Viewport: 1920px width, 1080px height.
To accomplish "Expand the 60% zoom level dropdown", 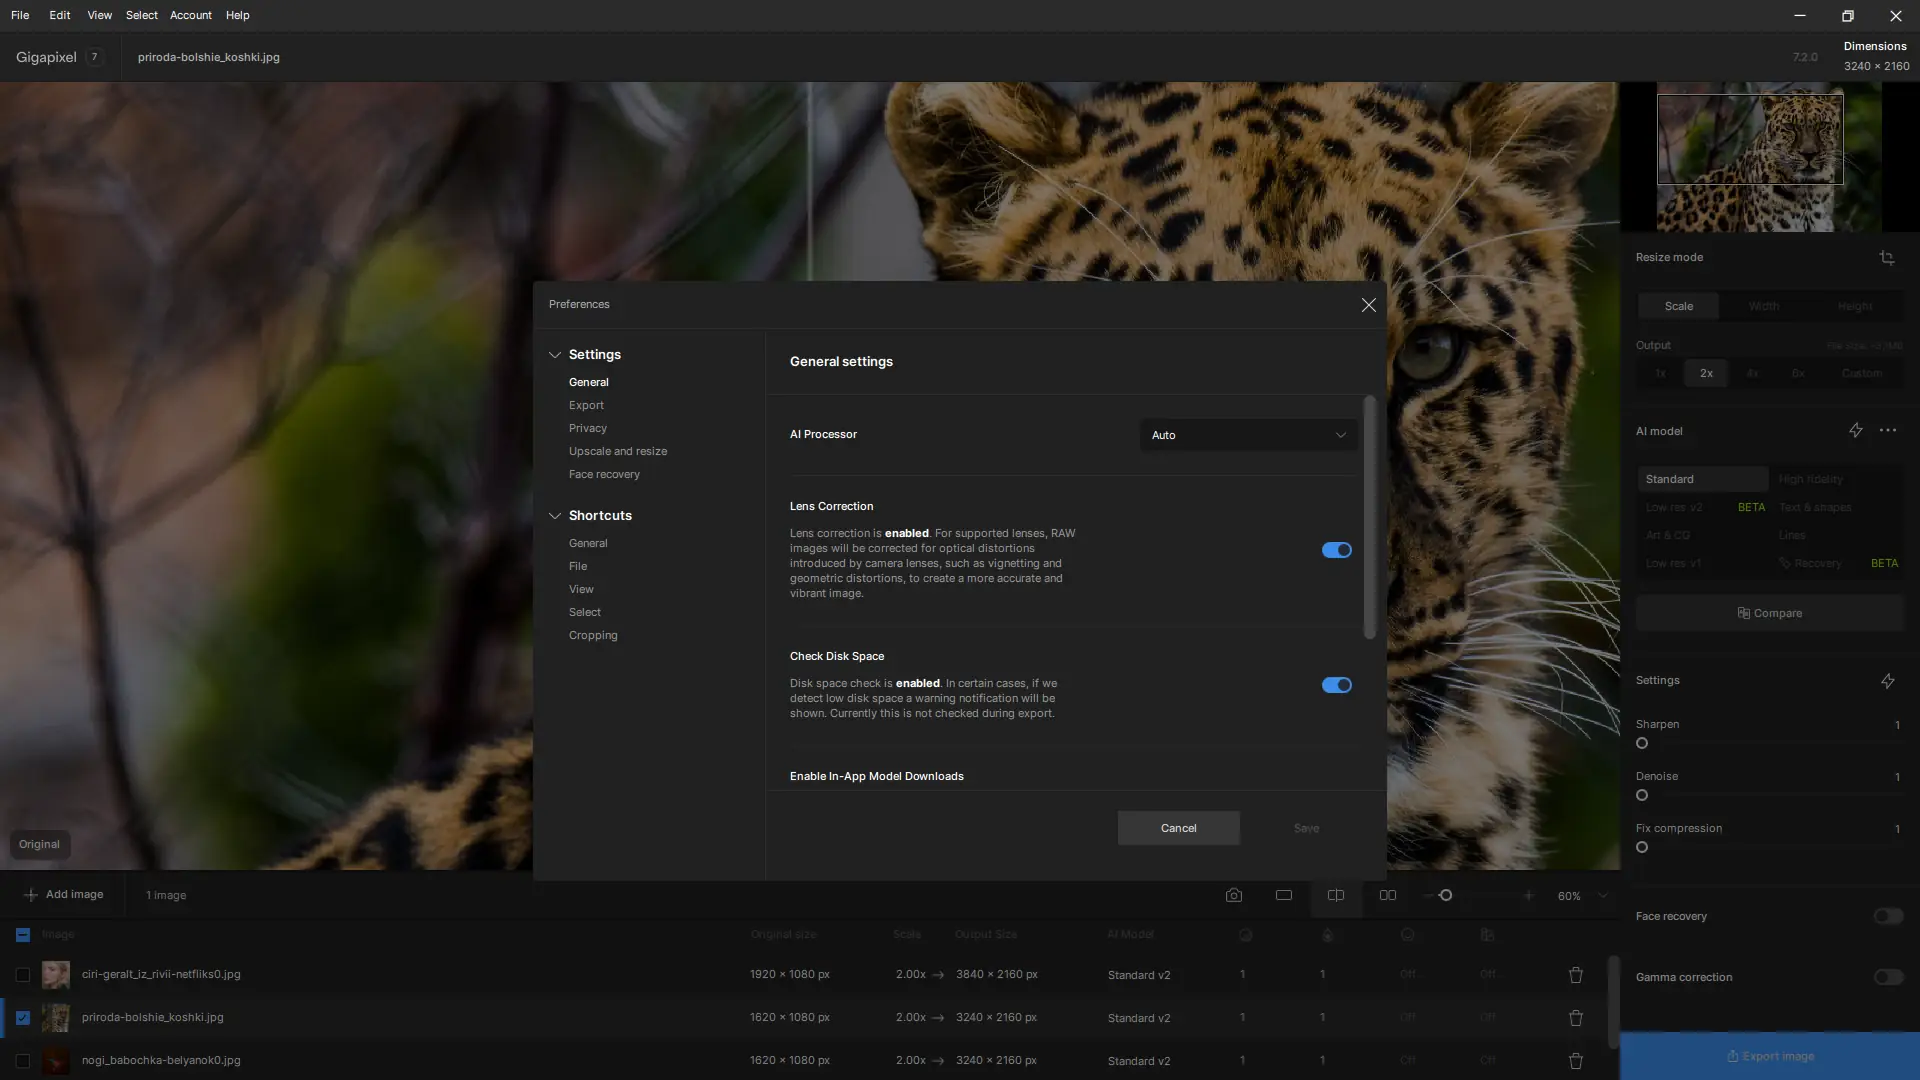I will [1603, 895].
